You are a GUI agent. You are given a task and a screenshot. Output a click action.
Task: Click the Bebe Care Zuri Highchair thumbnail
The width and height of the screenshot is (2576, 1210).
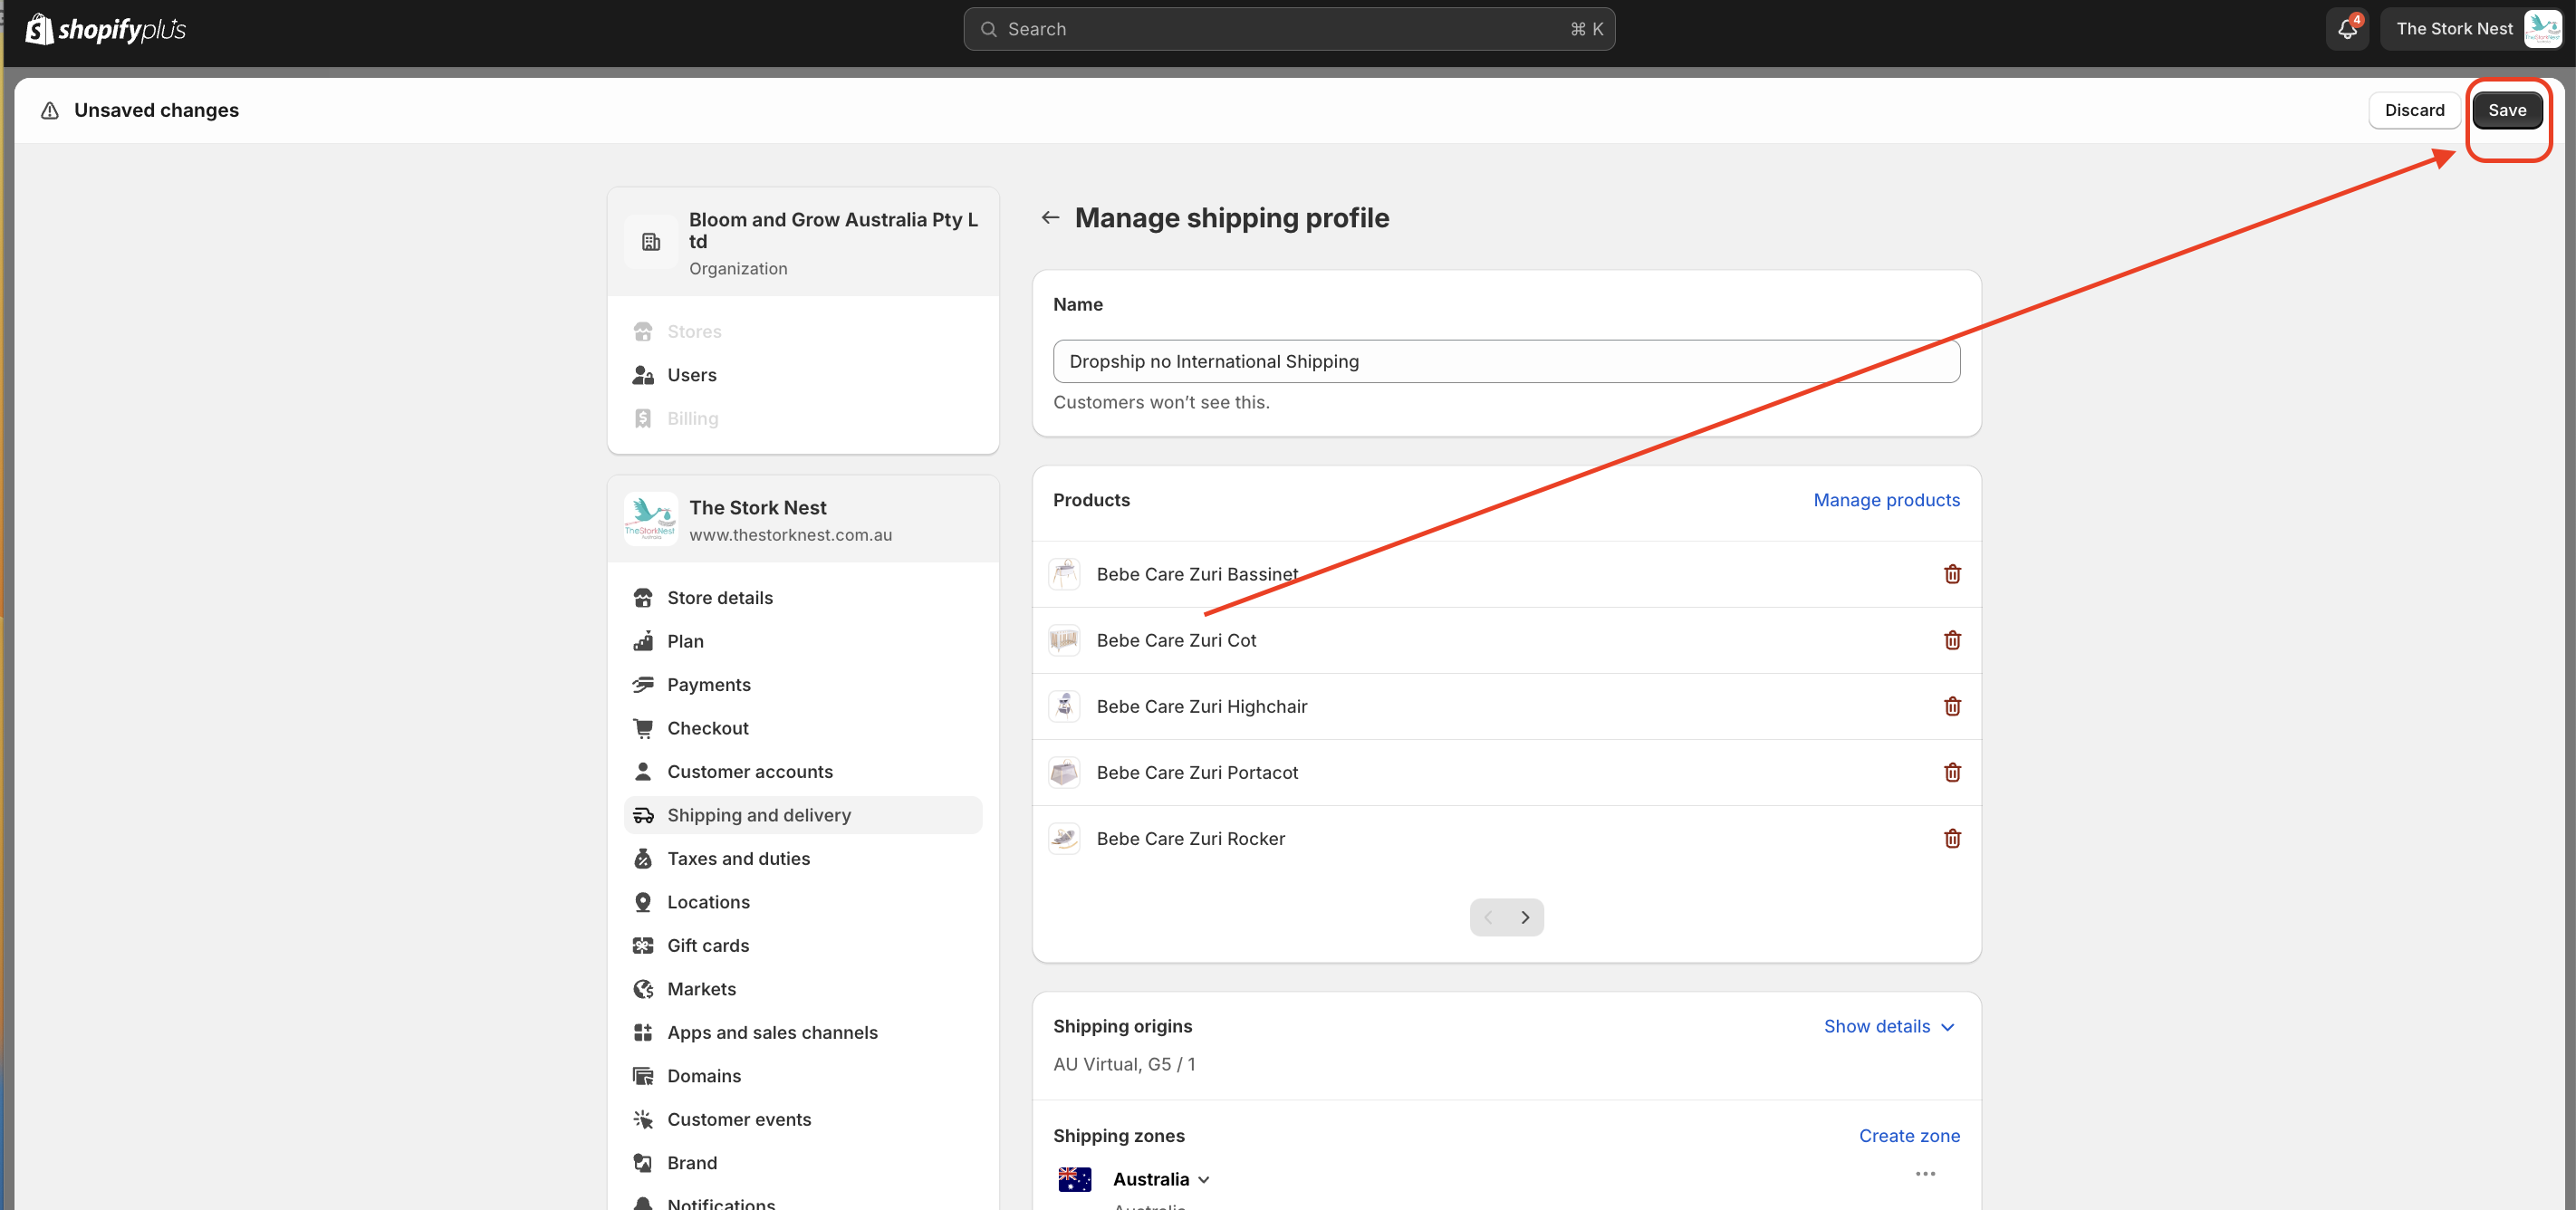pyautogui.click(x=1064, y=706)
